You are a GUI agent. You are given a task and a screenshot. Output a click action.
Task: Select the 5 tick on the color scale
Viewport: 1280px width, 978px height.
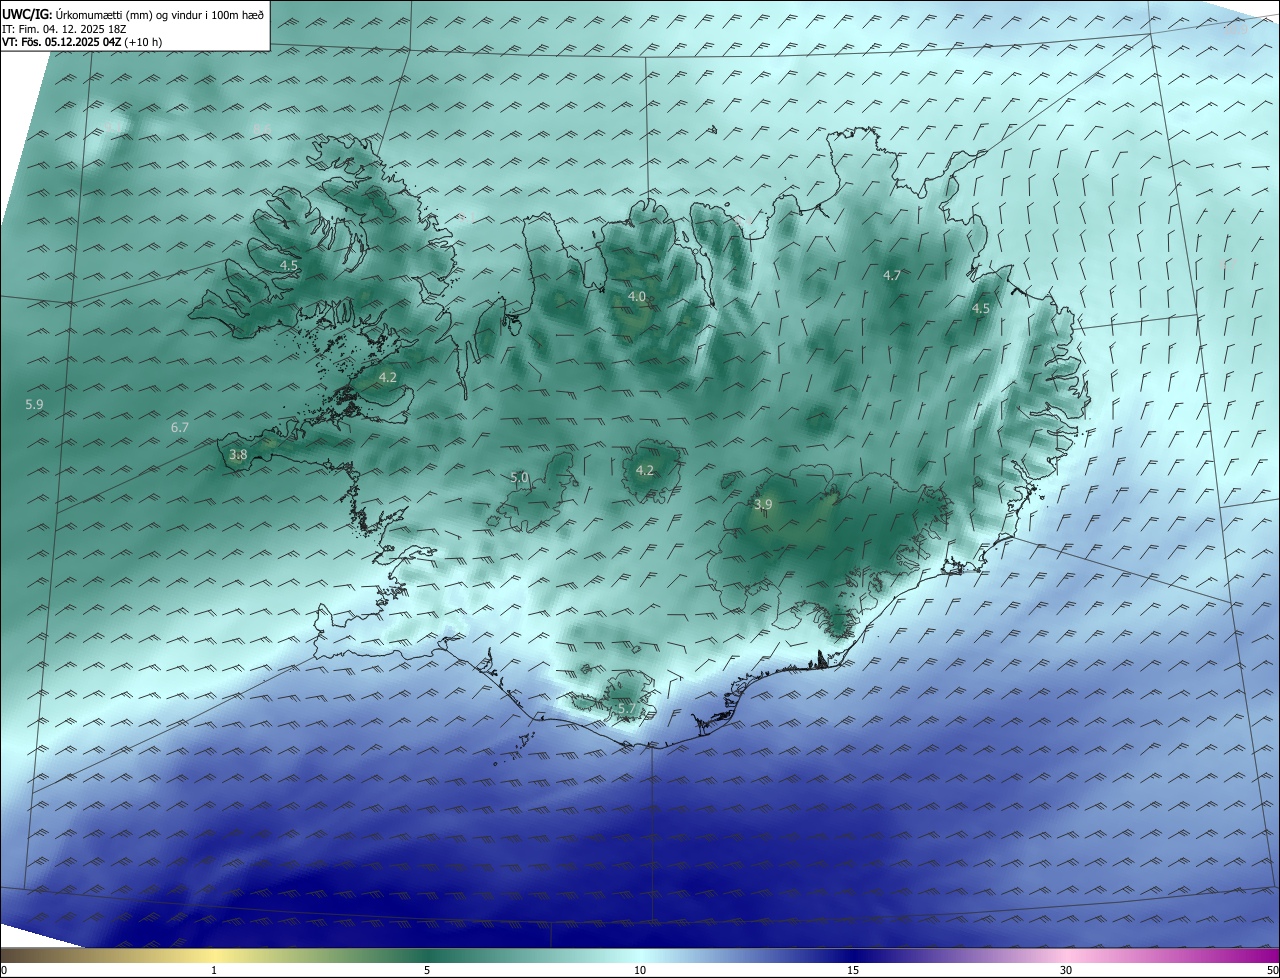pos(427,970)
